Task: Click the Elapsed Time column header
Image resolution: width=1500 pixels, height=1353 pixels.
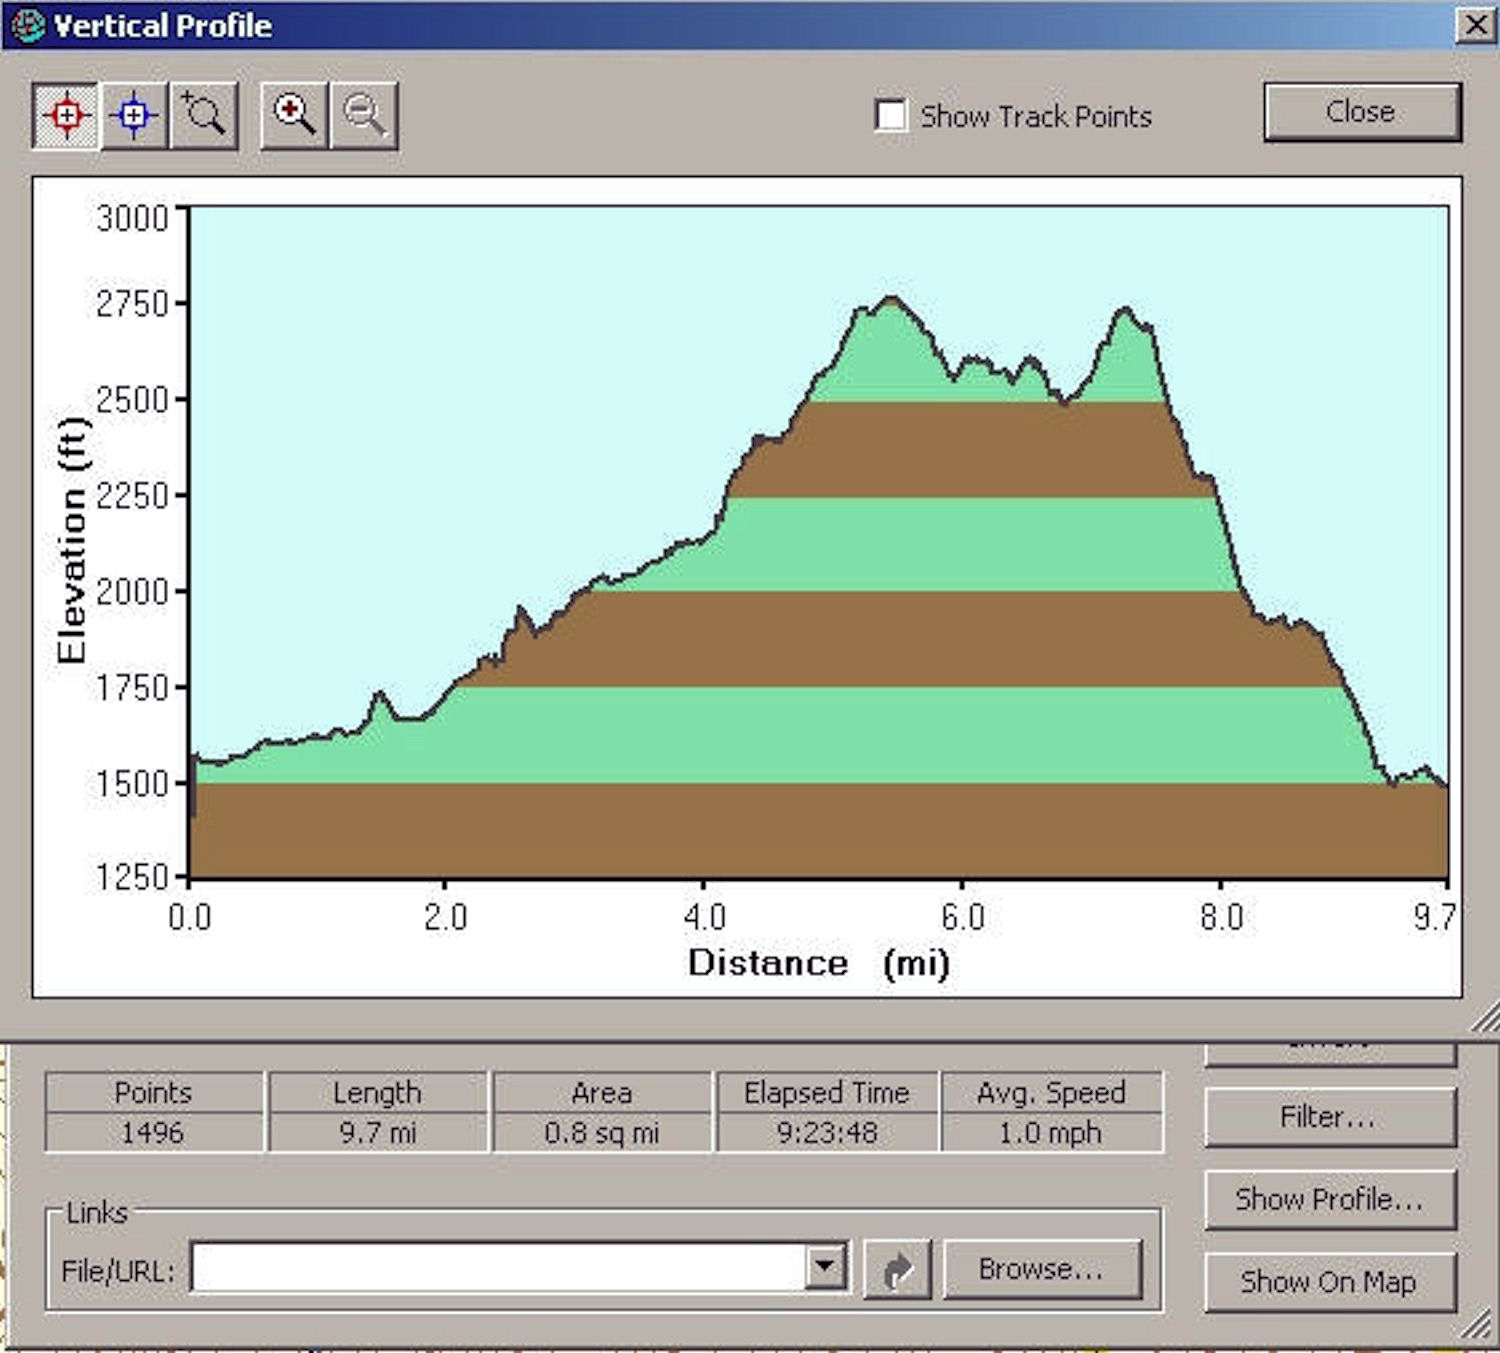Action: (x=827, y=1093)
